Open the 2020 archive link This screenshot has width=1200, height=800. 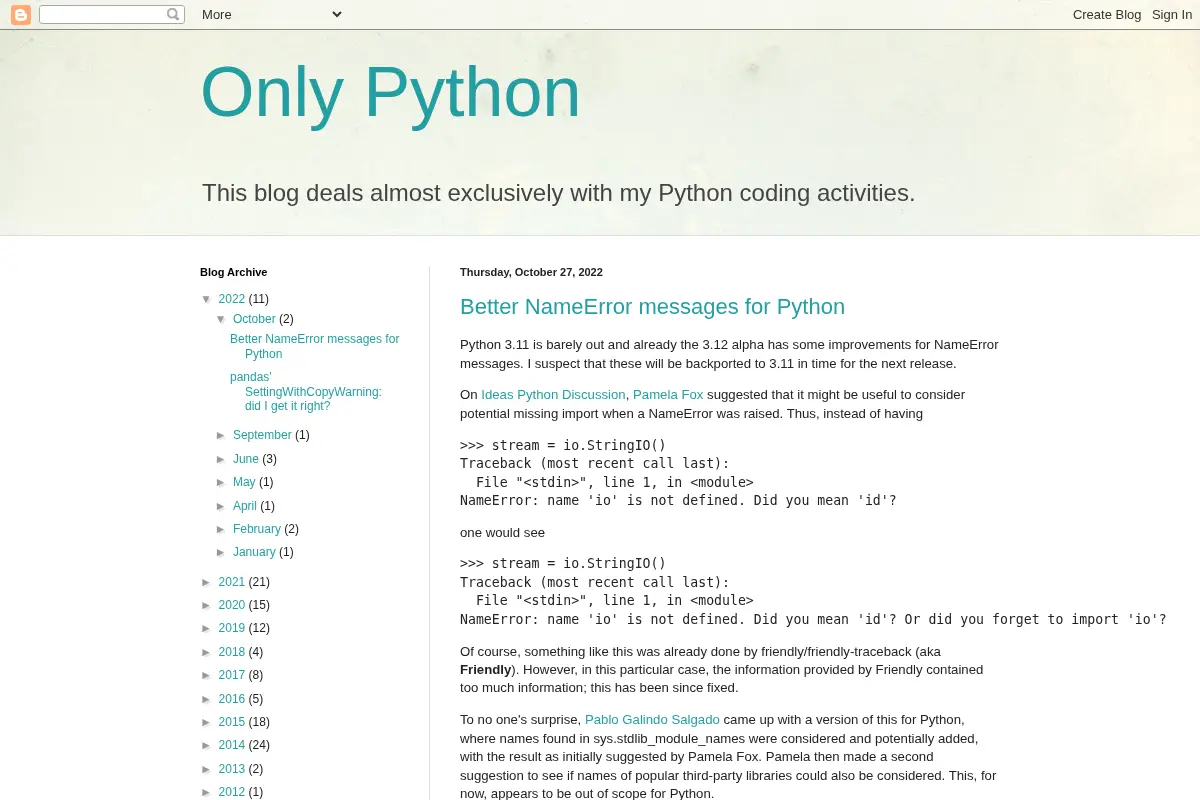click(x=232, y=605)
